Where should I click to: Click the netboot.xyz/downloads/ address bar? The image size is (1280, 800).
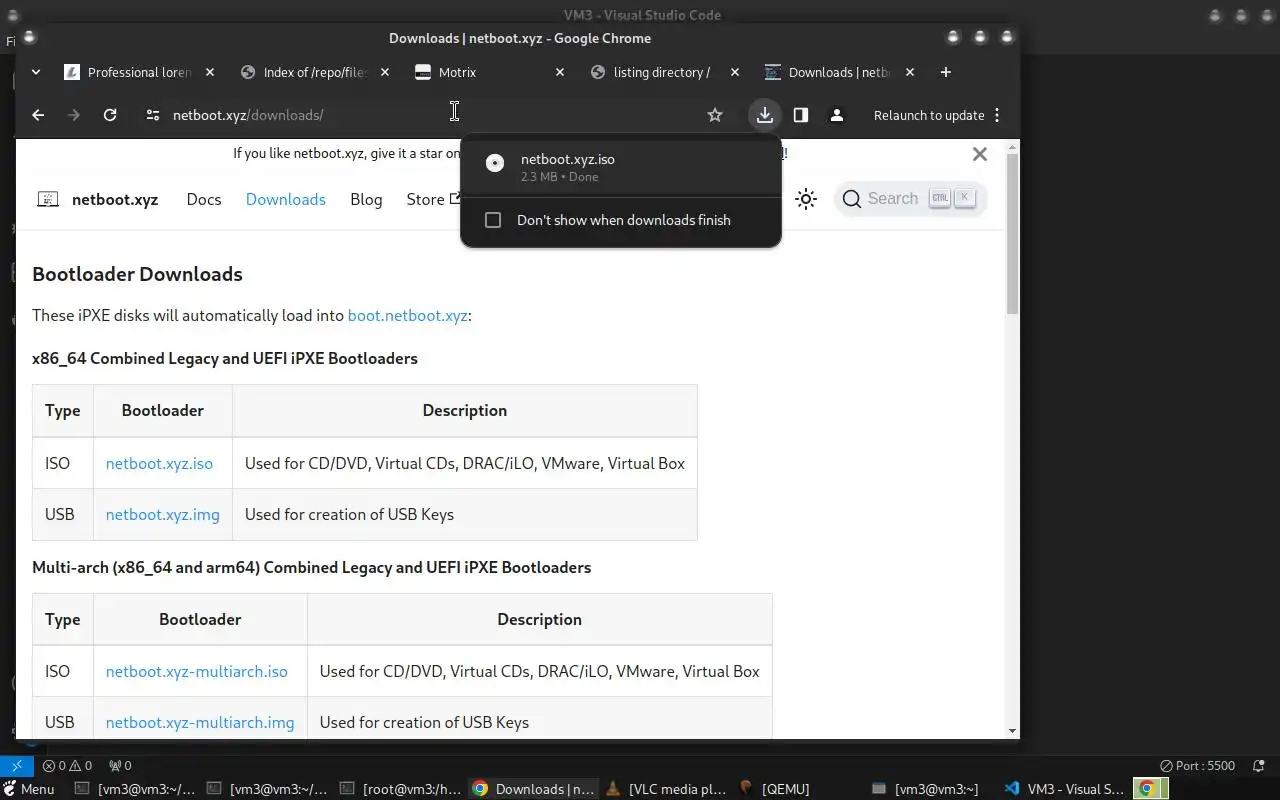(x=420, y=115)
